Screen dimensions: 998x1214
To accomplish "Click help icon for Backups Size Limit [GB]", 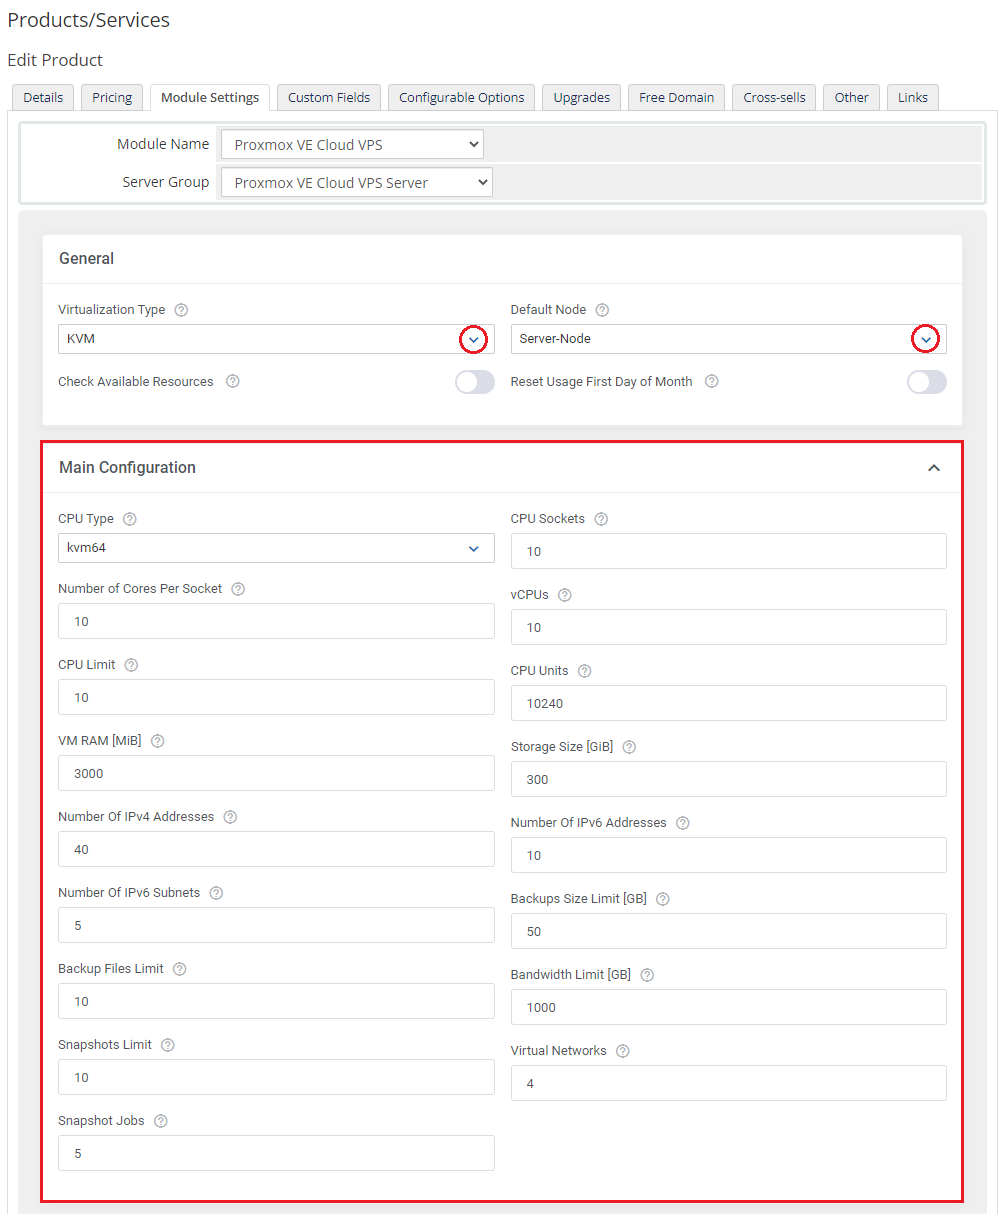I will [663, 899].
